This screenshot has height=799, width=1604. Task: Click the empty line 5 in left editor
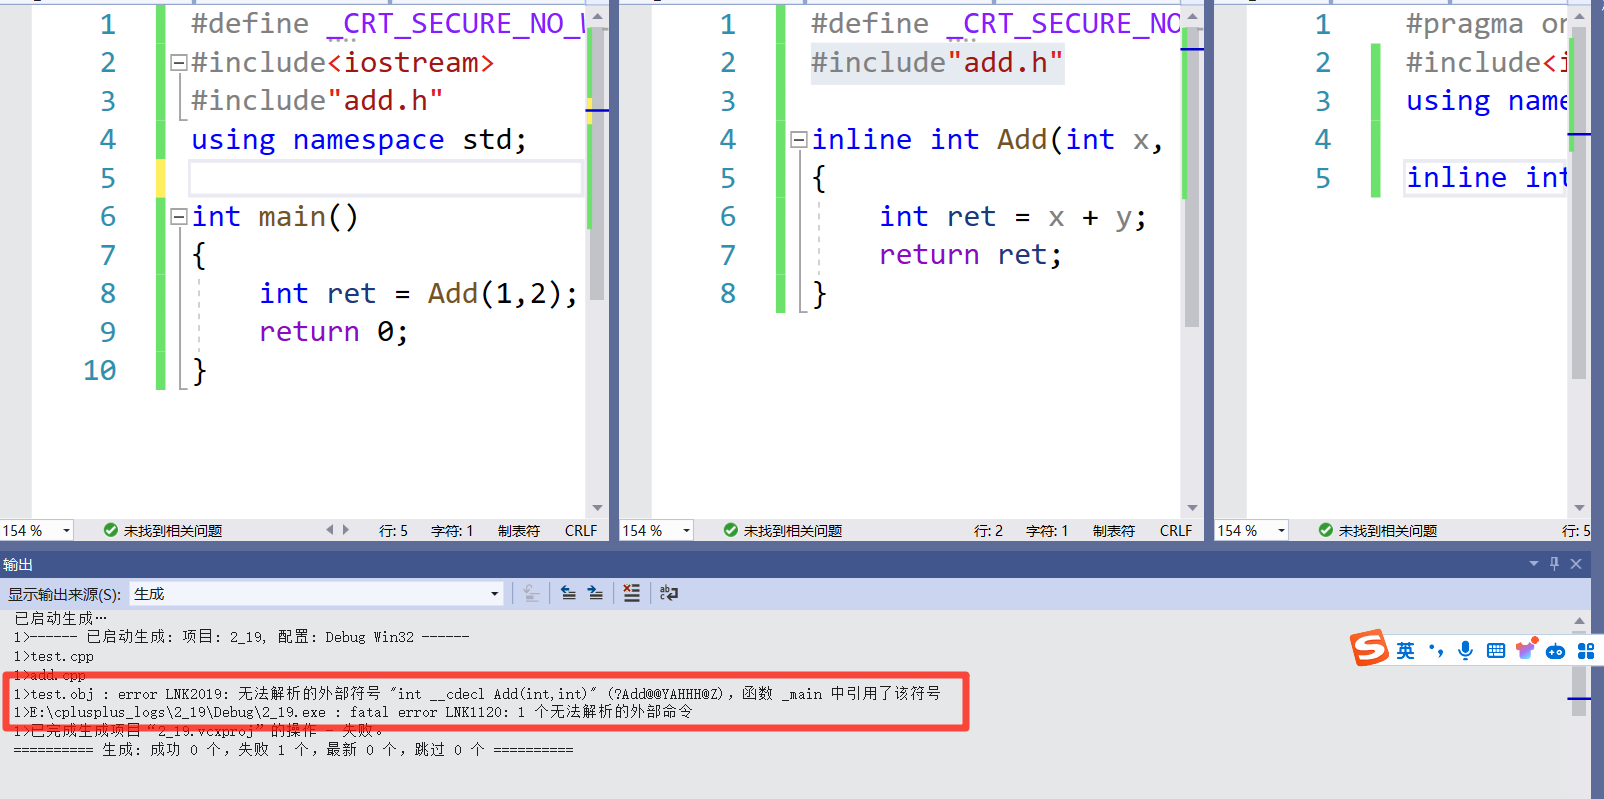pos(385,178)
